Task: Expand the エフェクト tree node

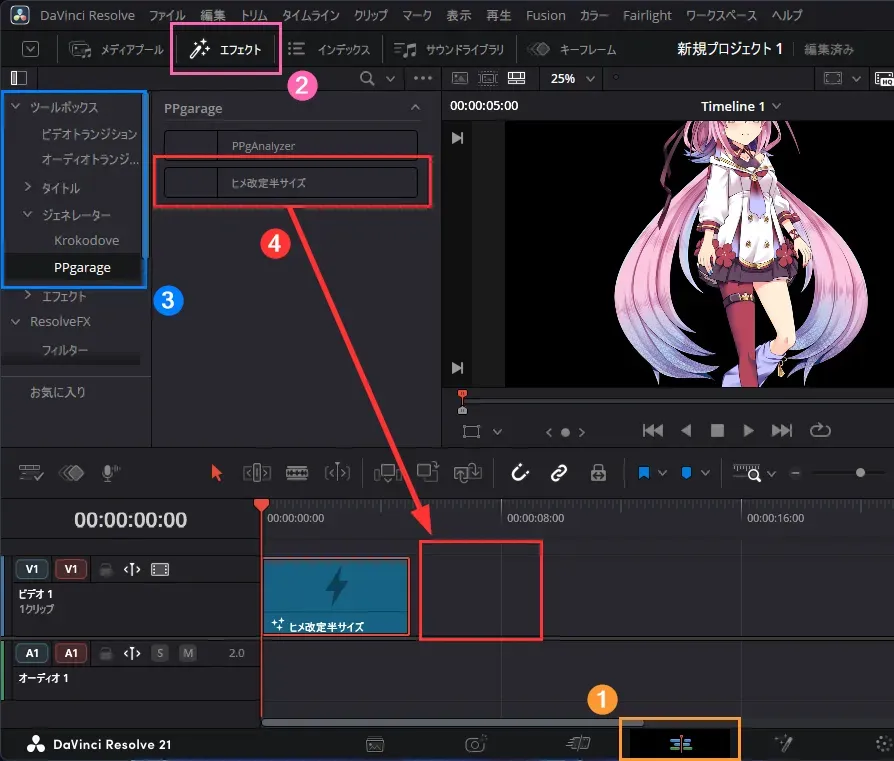Action: (27, 295)
